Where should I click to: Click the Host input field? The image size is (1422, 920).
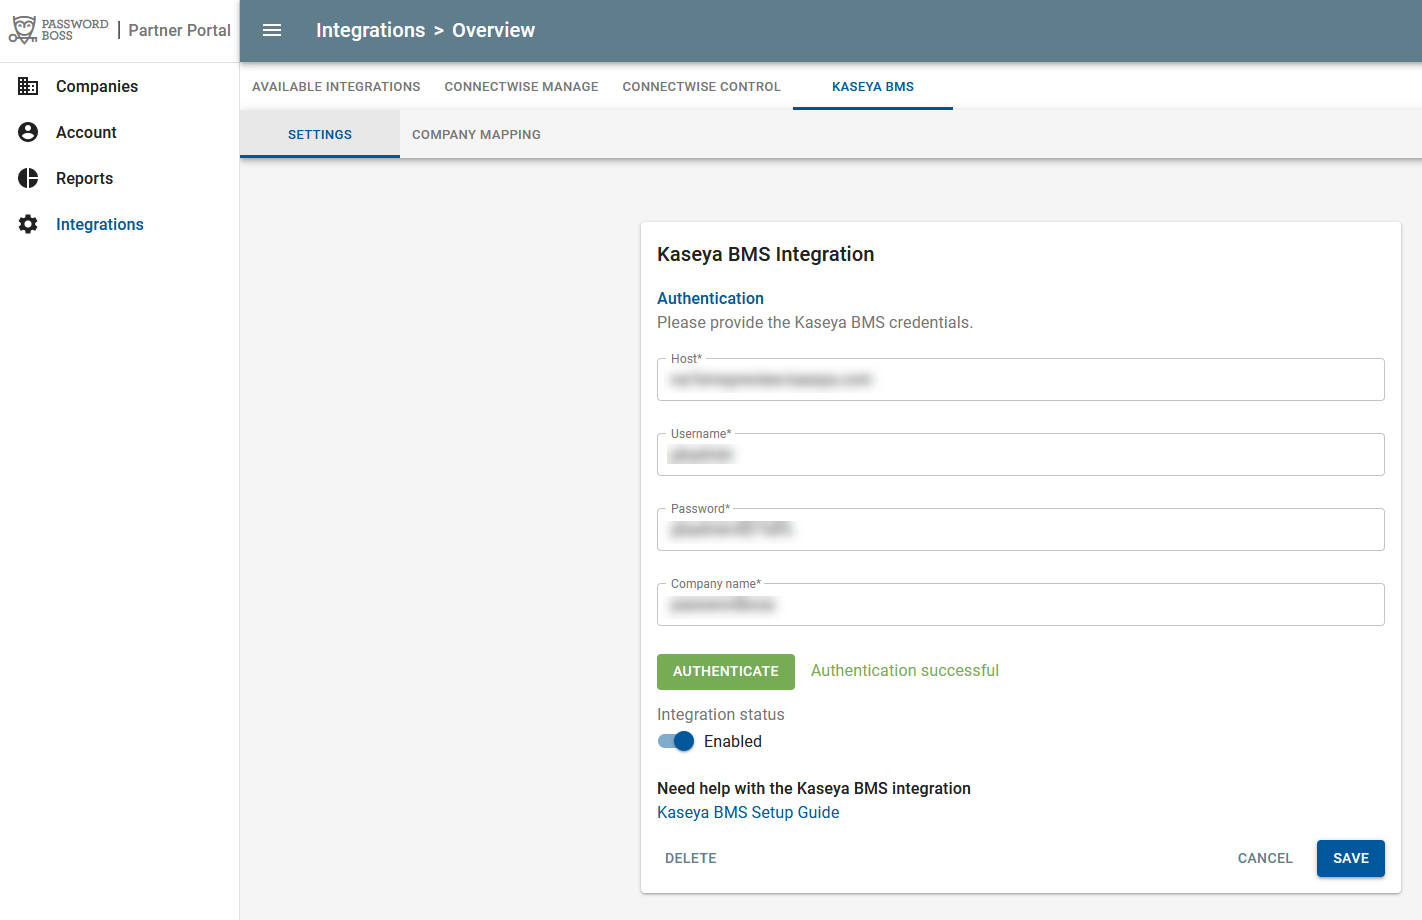(x=1020, y=379)
